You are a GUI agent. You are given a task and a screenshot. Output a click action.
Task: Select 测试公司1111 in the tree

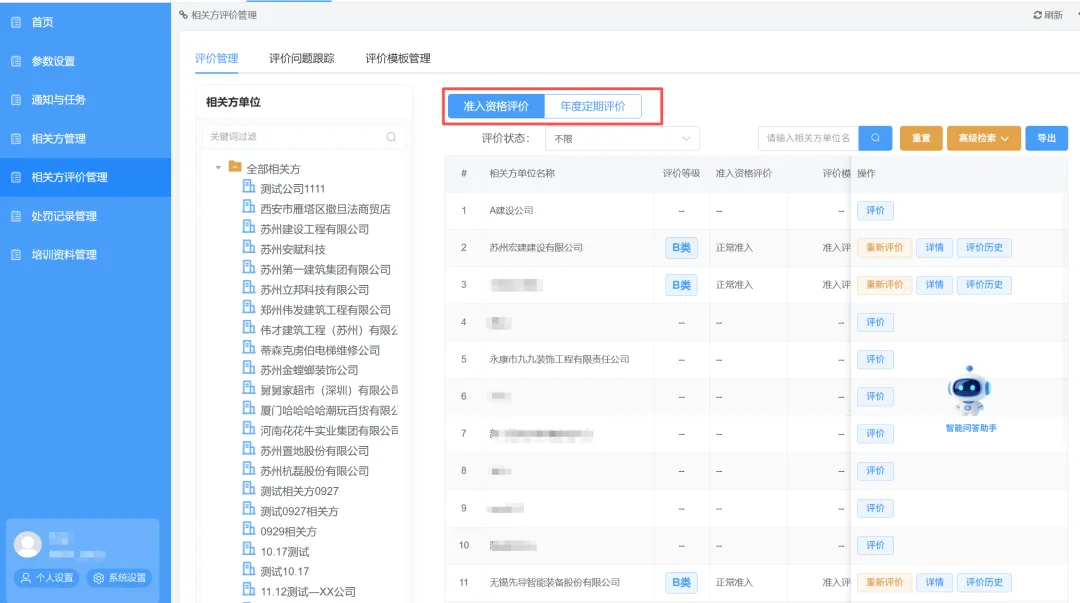pos(292,189)
